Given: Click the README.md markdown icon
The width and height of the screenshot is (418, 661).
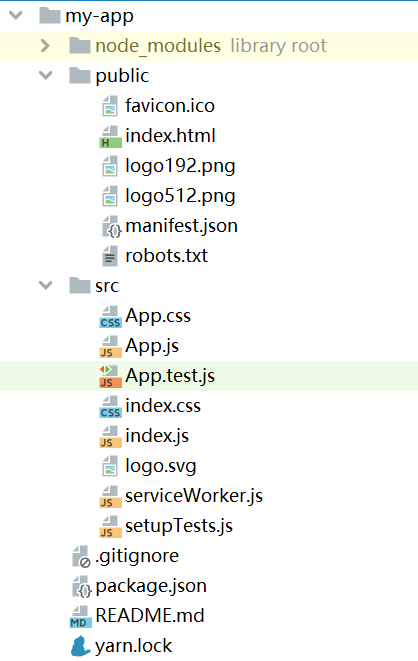Looking at the screenshot, I should [80, 617].
